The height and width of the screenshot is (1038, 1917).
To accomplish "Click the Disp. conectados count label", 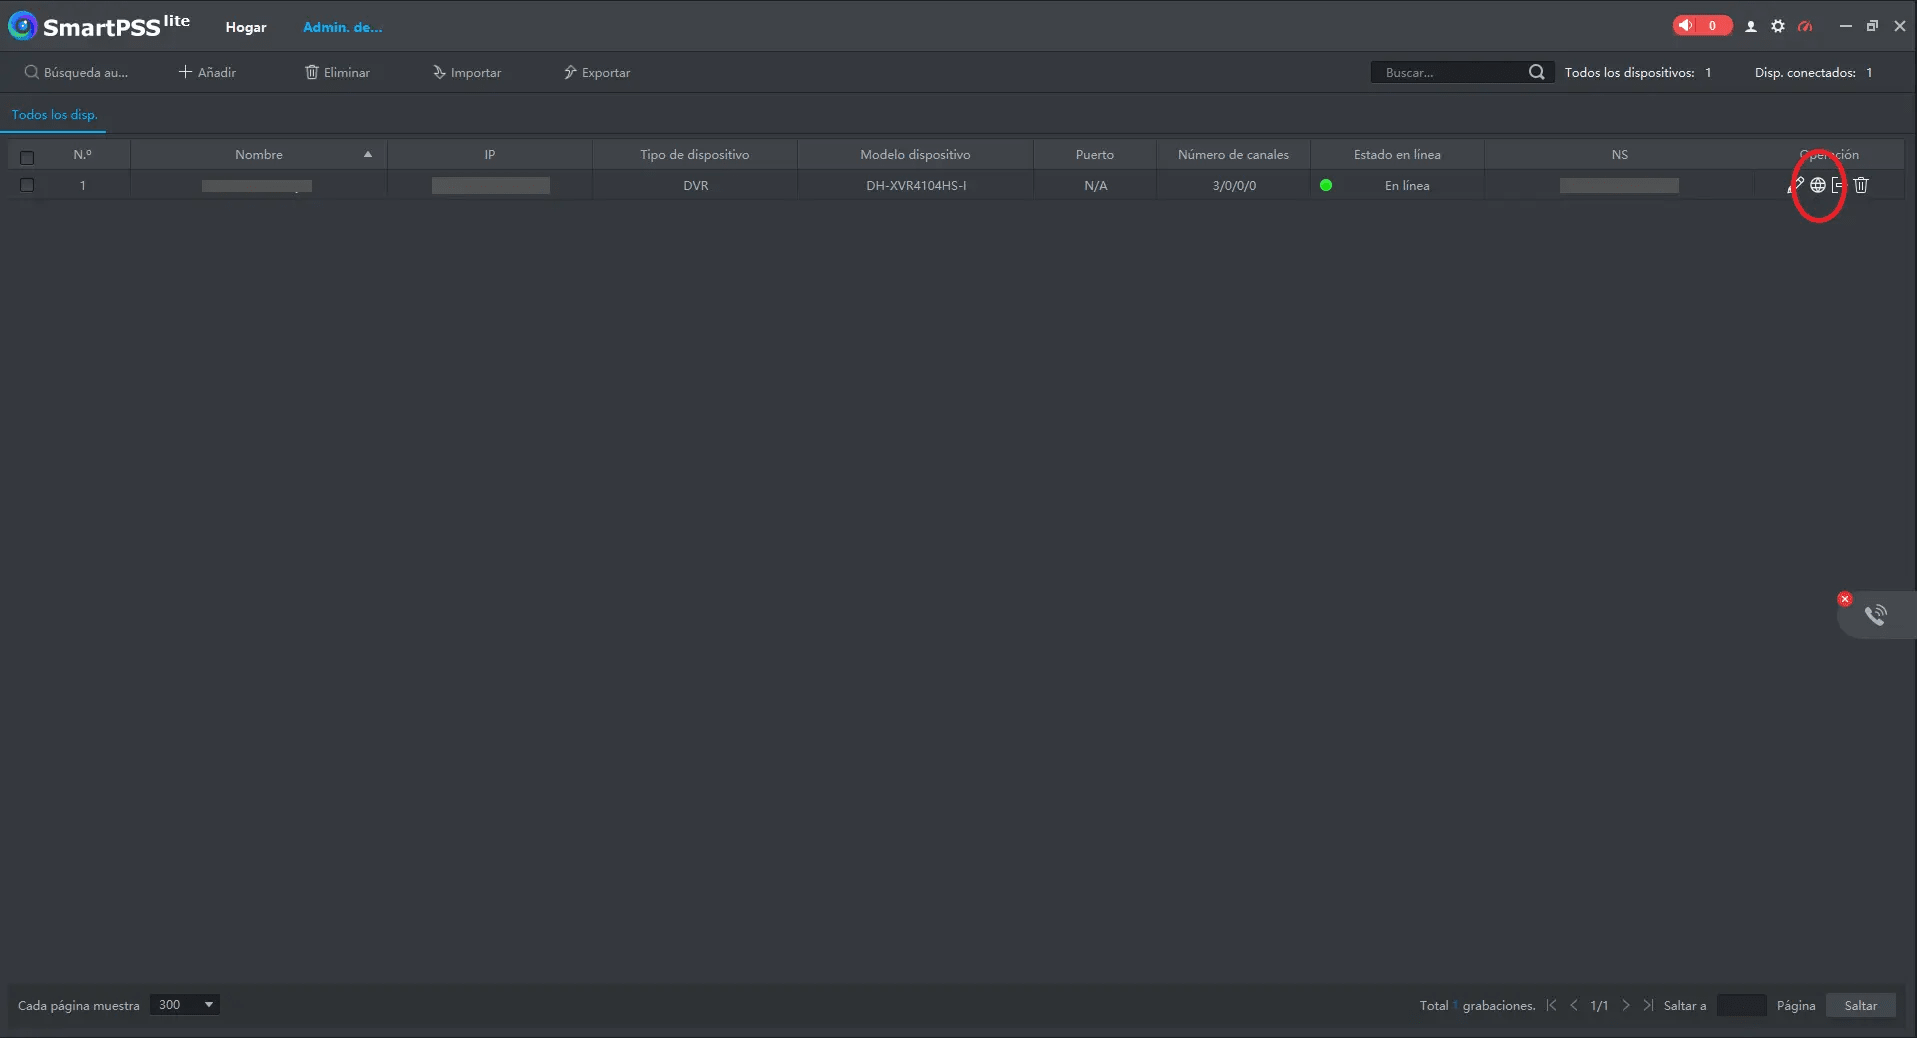I will tap(1813, 72).
